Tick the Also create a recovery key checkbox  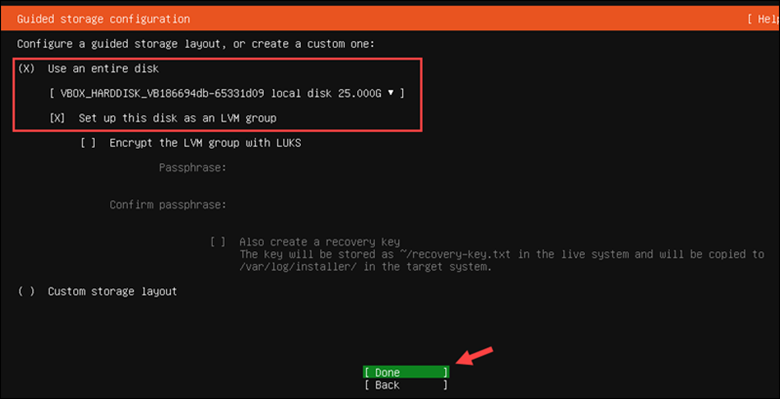[x=305, y=242]
